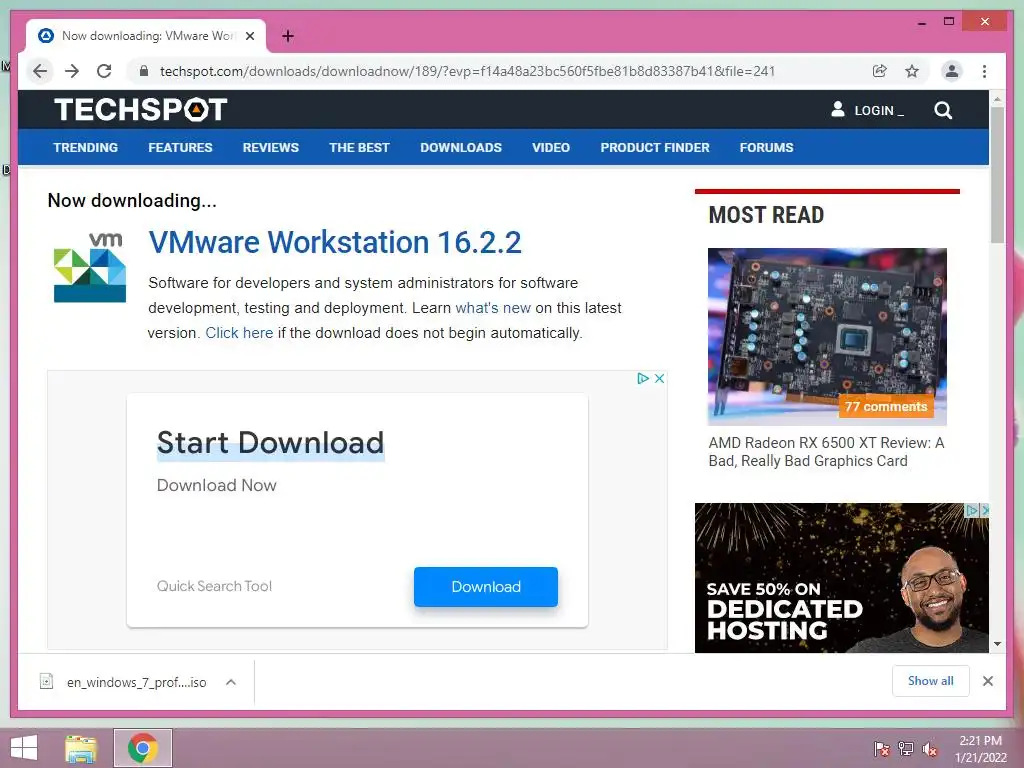The image size is (1024, 768).
Task: Click the 'Click here' download link
Action: (239, 332)
